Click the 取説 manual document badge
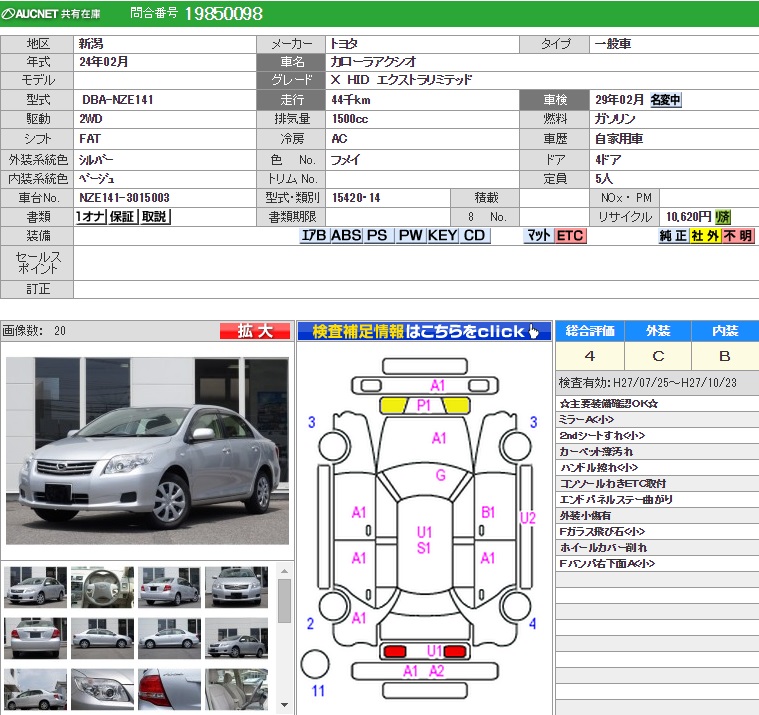Screen dimensions: 759x715 pyautogui.click(x=154, y=217)
